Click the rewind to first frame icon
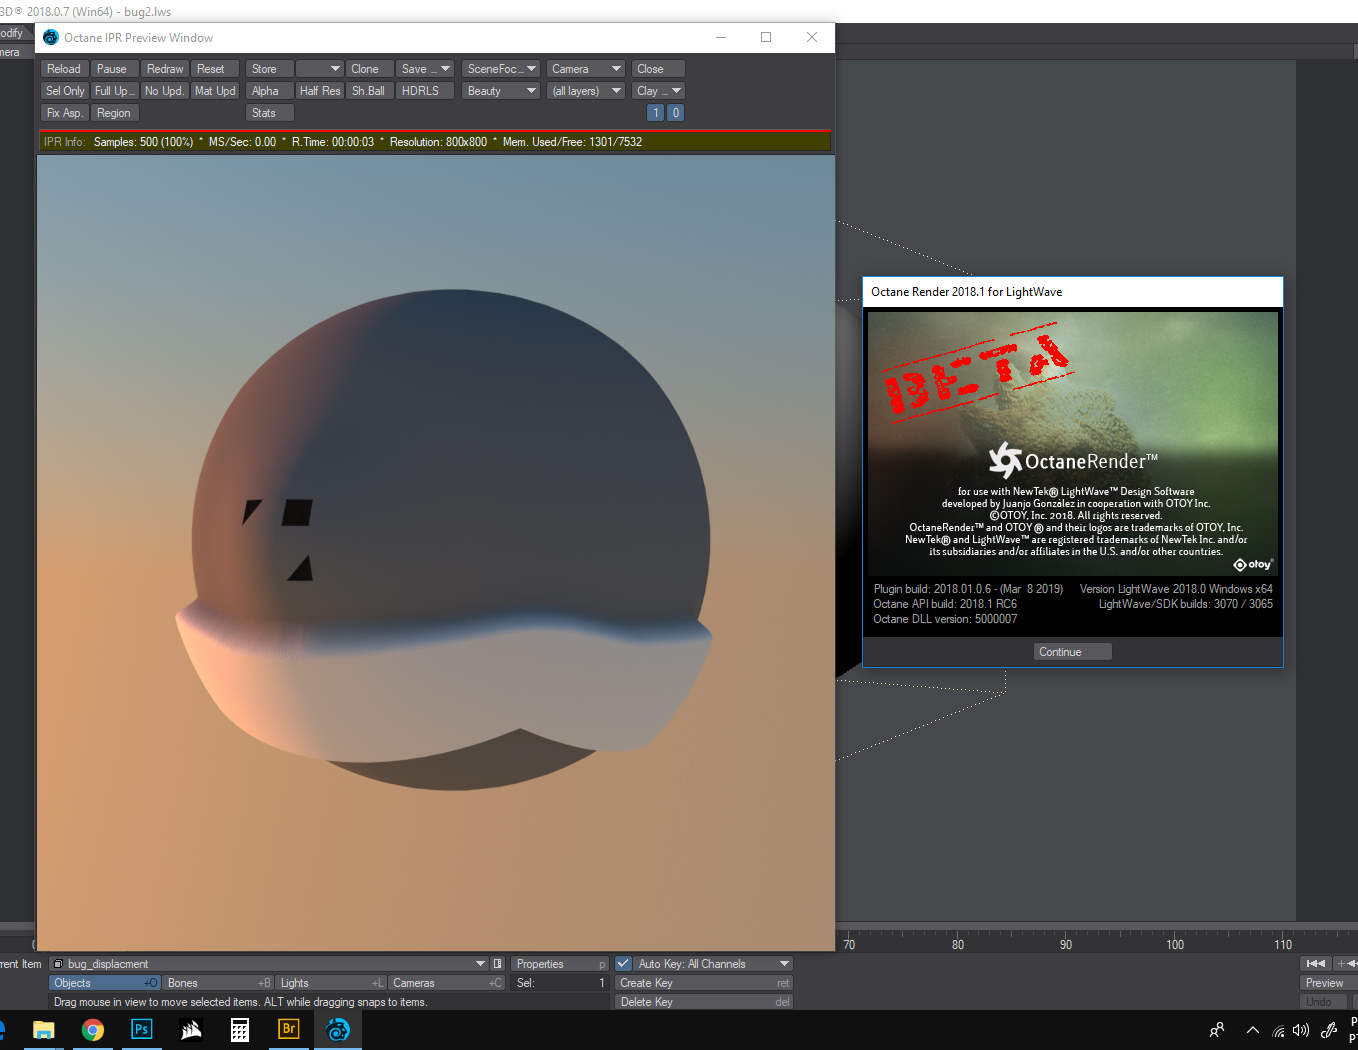Viewport: 1358px width, 1050px height. [x=1316, y=963]
